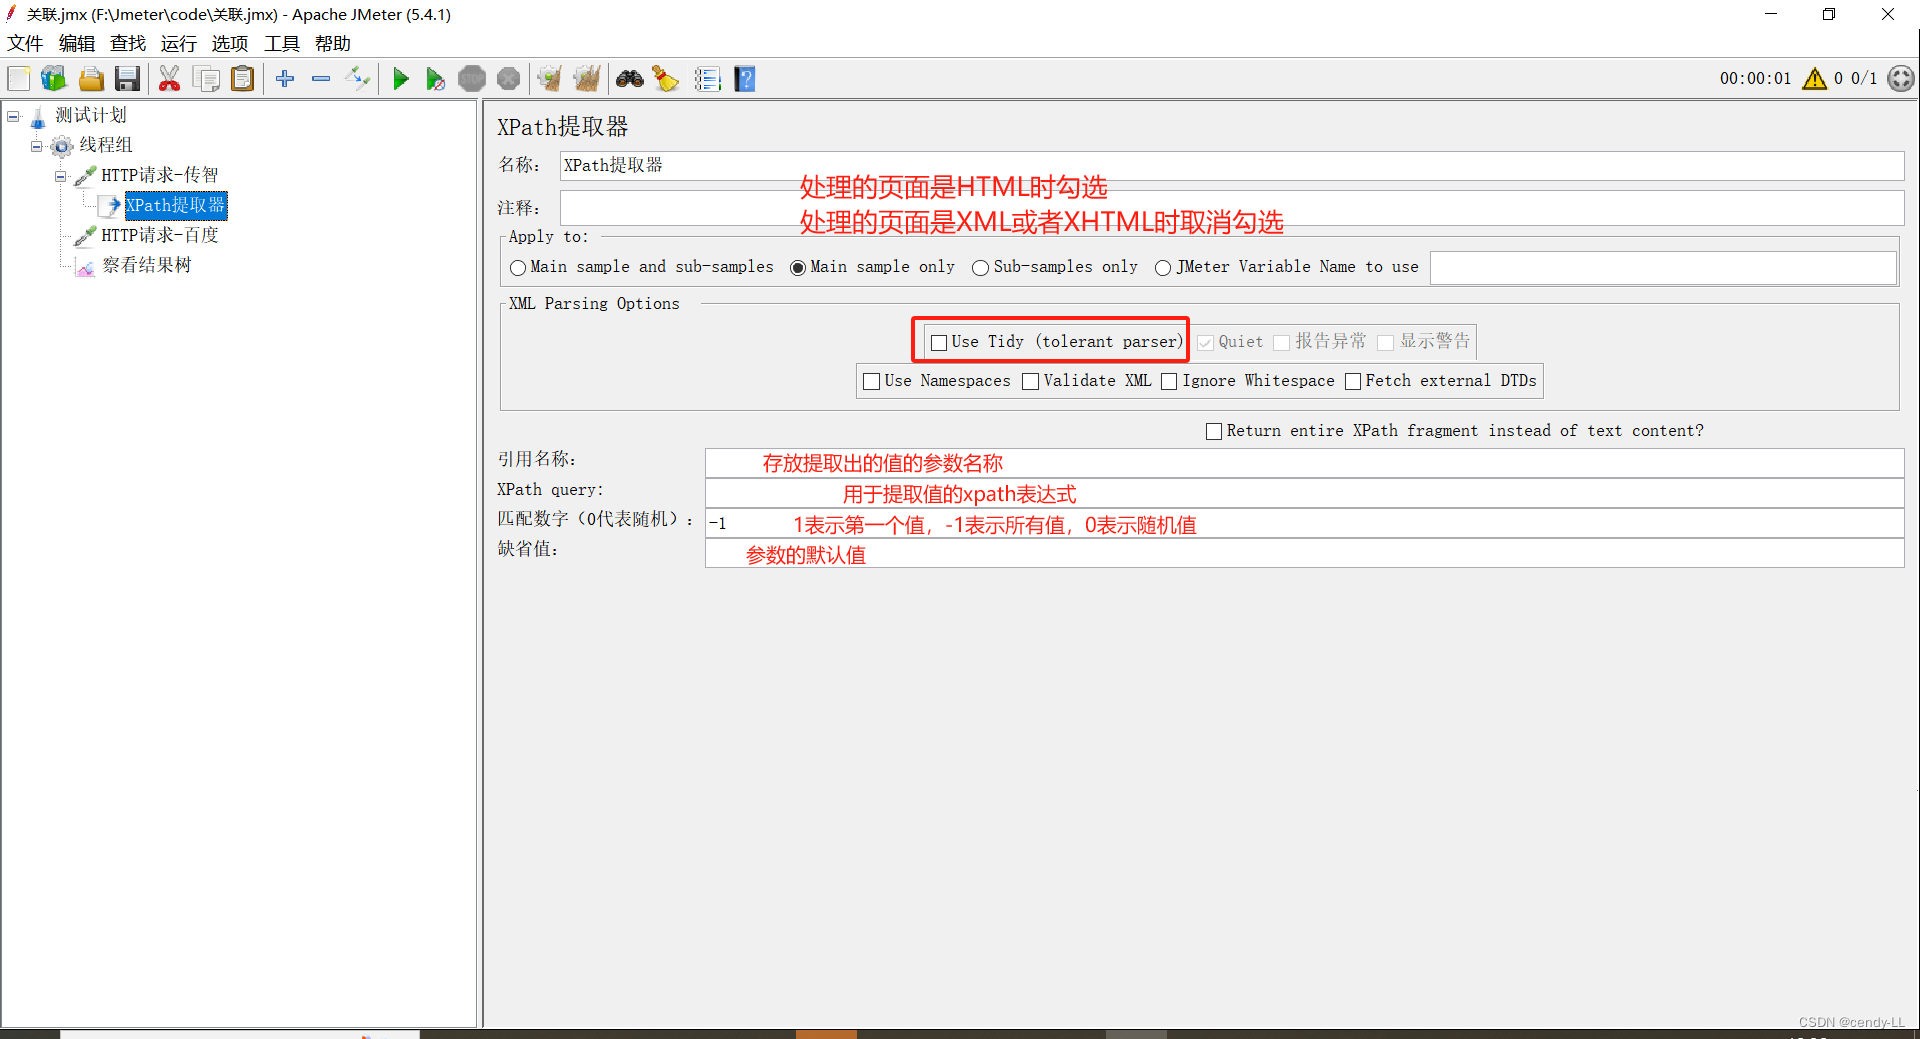The height and width of the screenshot is (1039, 1920).
Task: Focus the JMeter Variable Name text field
Action: pos(1663,268)
